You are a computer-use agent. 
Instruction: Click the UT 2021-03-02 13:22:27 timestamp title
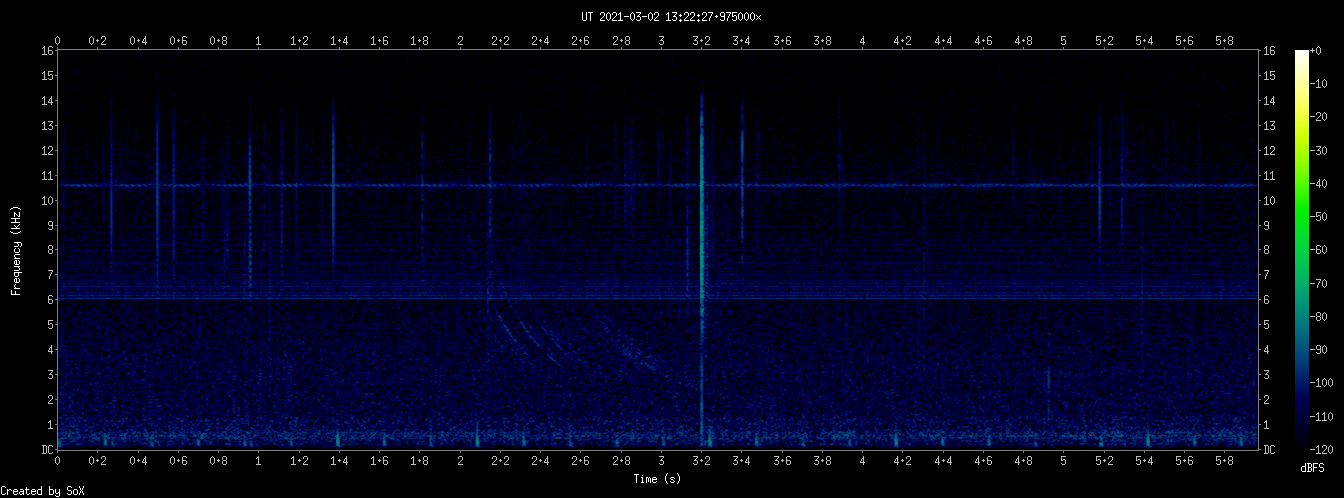point(671,17)
